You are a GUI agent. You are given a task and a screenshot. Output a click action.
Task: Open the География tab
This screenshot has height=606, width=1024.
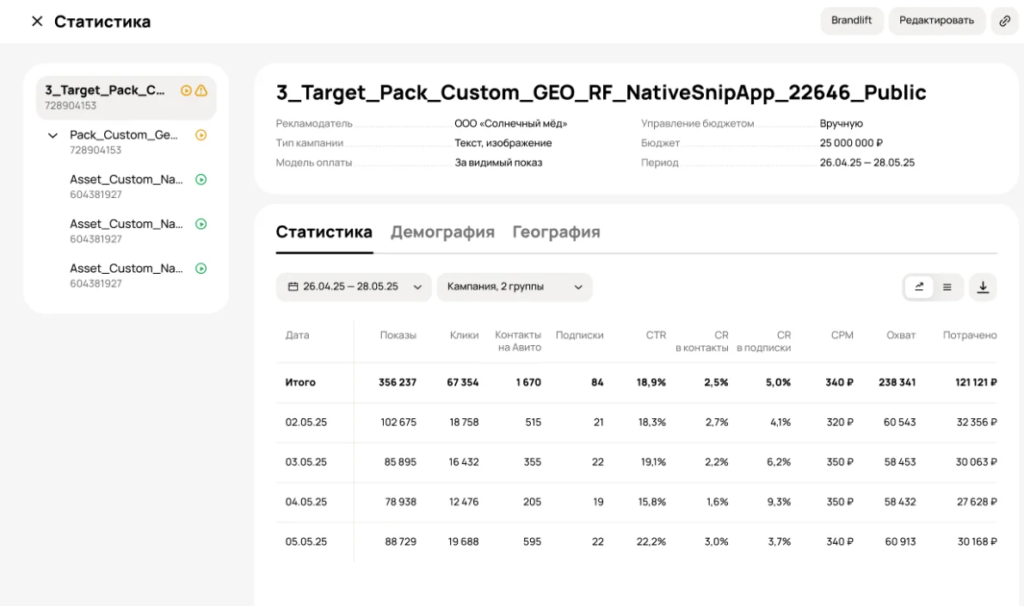[x=556, y=231]
